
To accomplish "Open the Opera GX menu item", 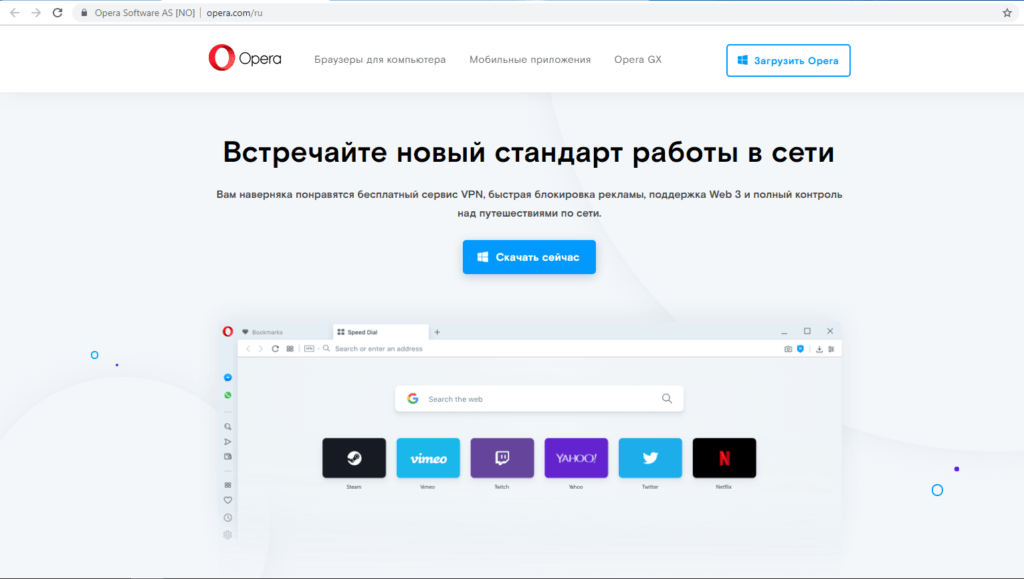I will pos(637,59).
